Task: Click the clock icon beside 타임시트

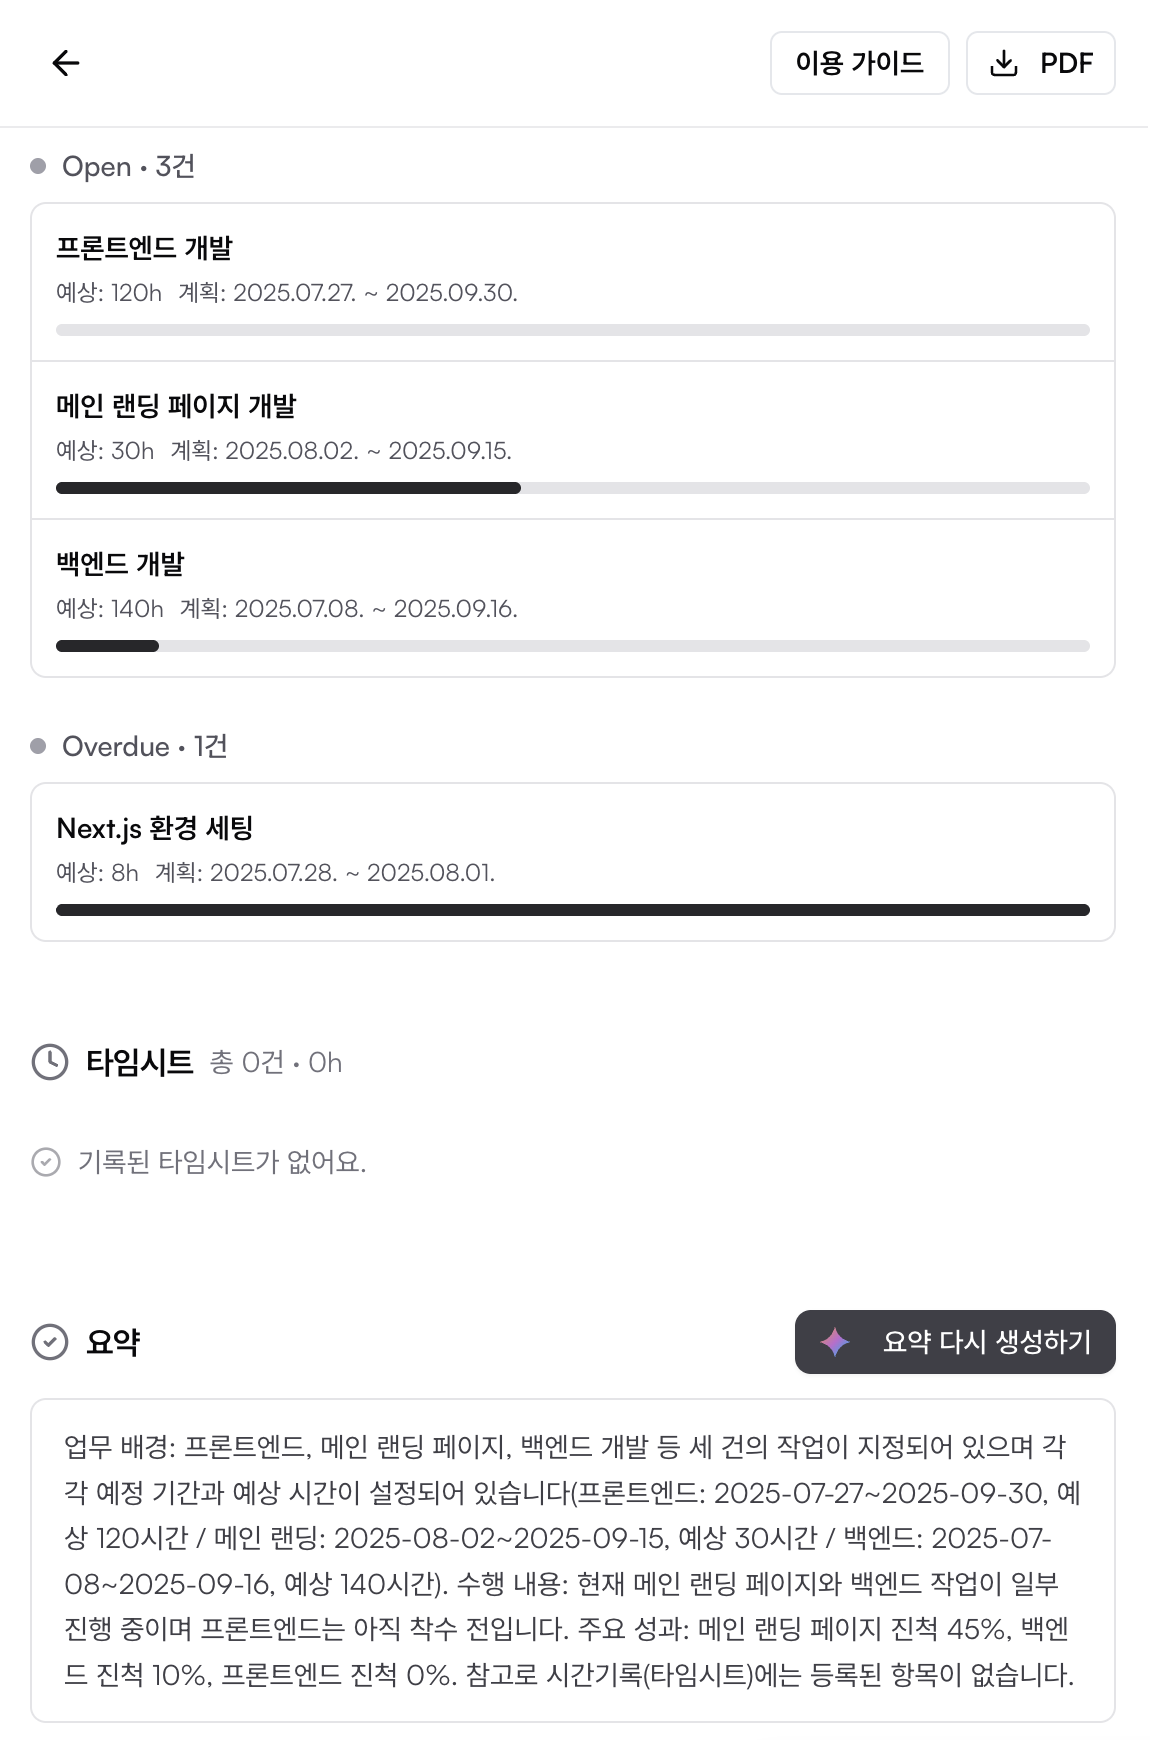Action: point(50,1062)
